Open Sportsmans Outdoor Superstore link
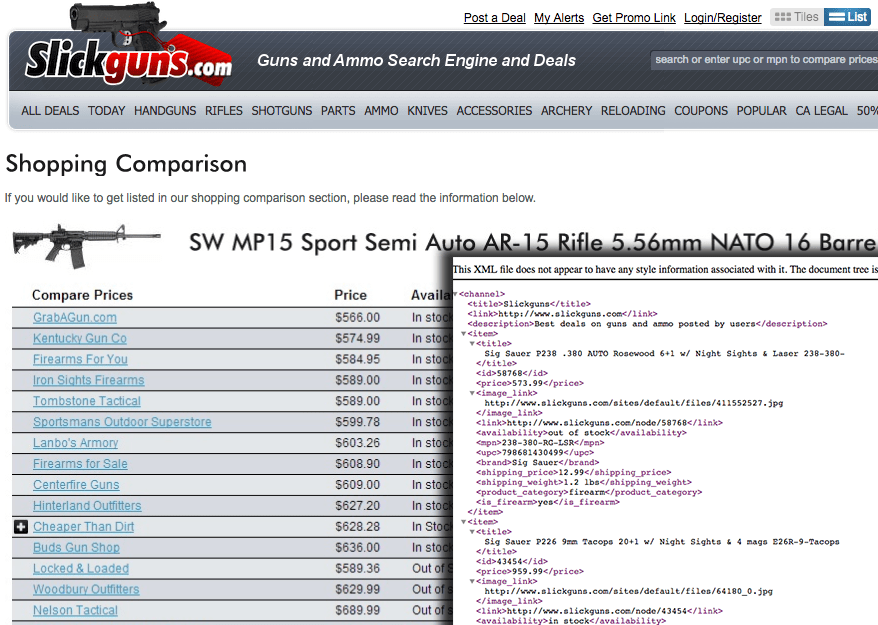 pos(122,422)
